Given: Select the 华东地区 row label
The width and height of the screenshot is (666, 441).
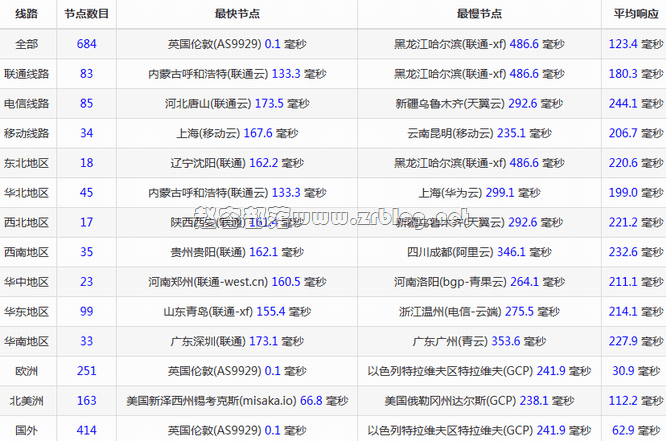Looking at the screenshot, I should (x=26, y=311).
